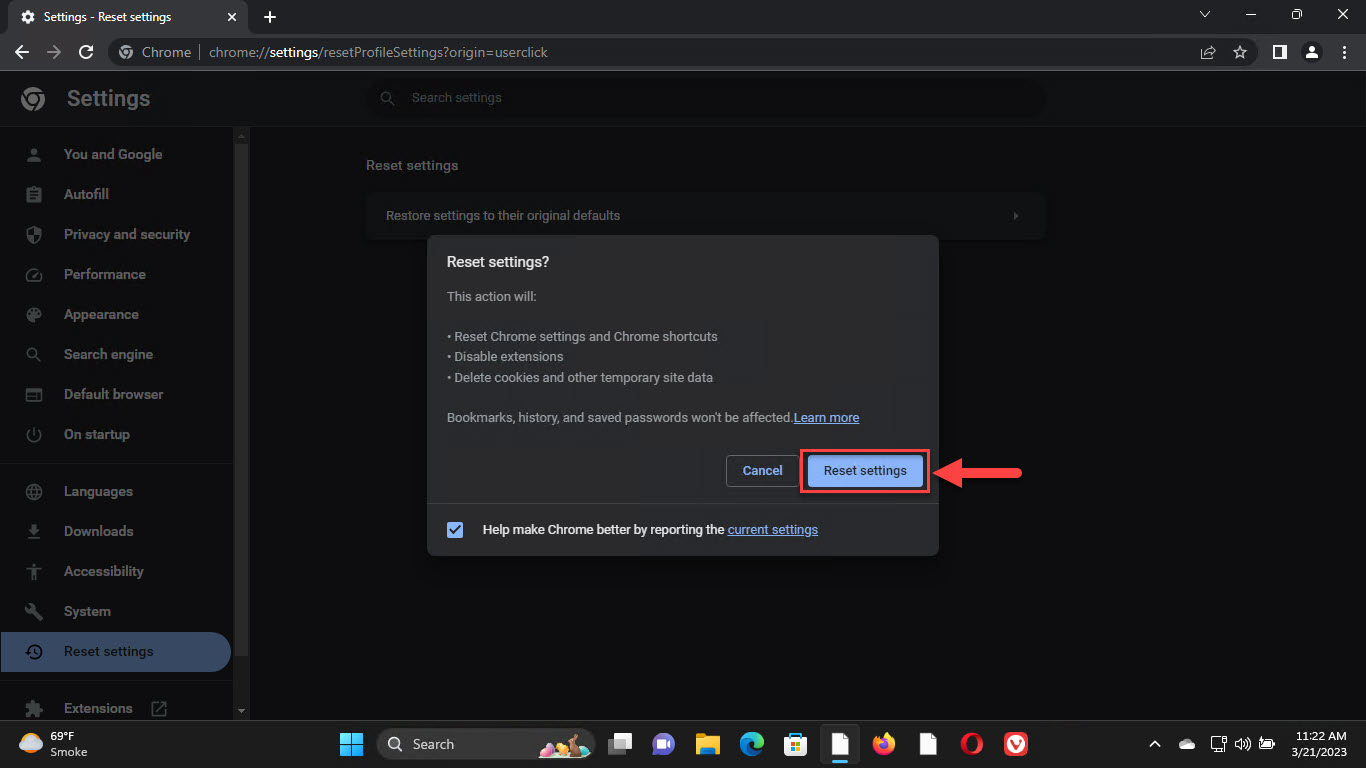
Task: Open a new tab with plus button
Action: [x=270, y=17]
